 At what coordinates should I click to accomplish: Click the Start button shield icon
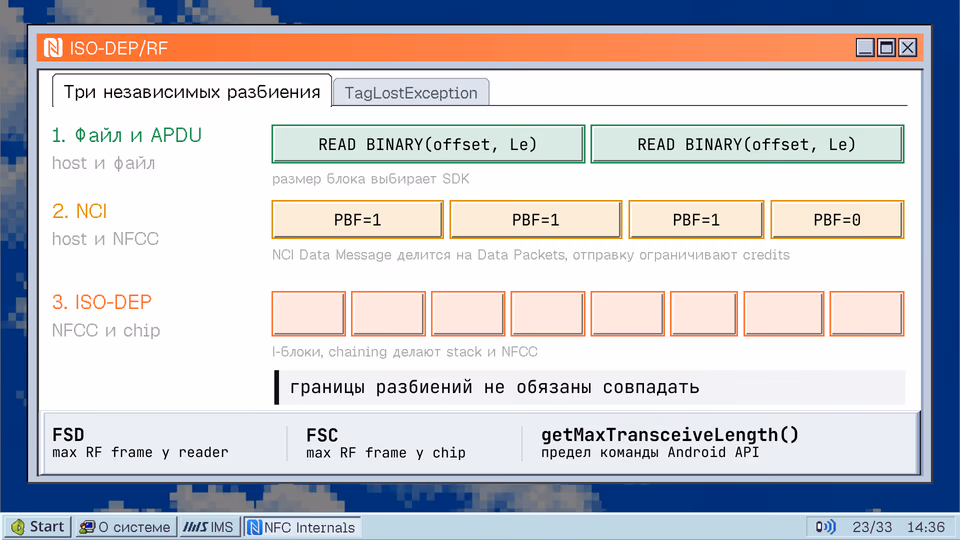[x=18, y=527]
